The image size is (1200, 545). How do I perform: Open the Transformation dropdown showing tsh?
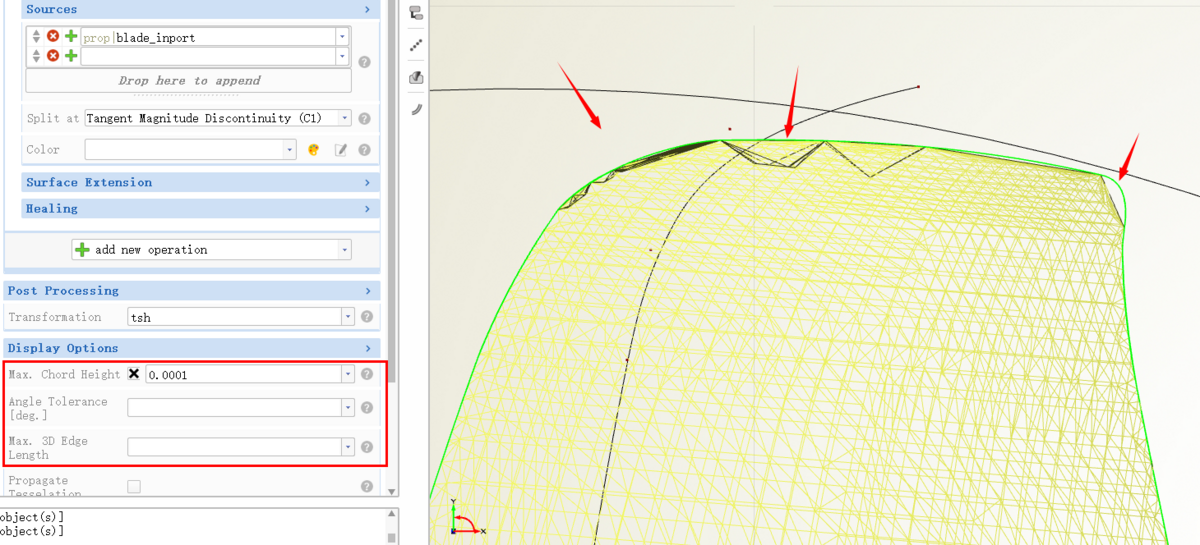pos(347,317)
